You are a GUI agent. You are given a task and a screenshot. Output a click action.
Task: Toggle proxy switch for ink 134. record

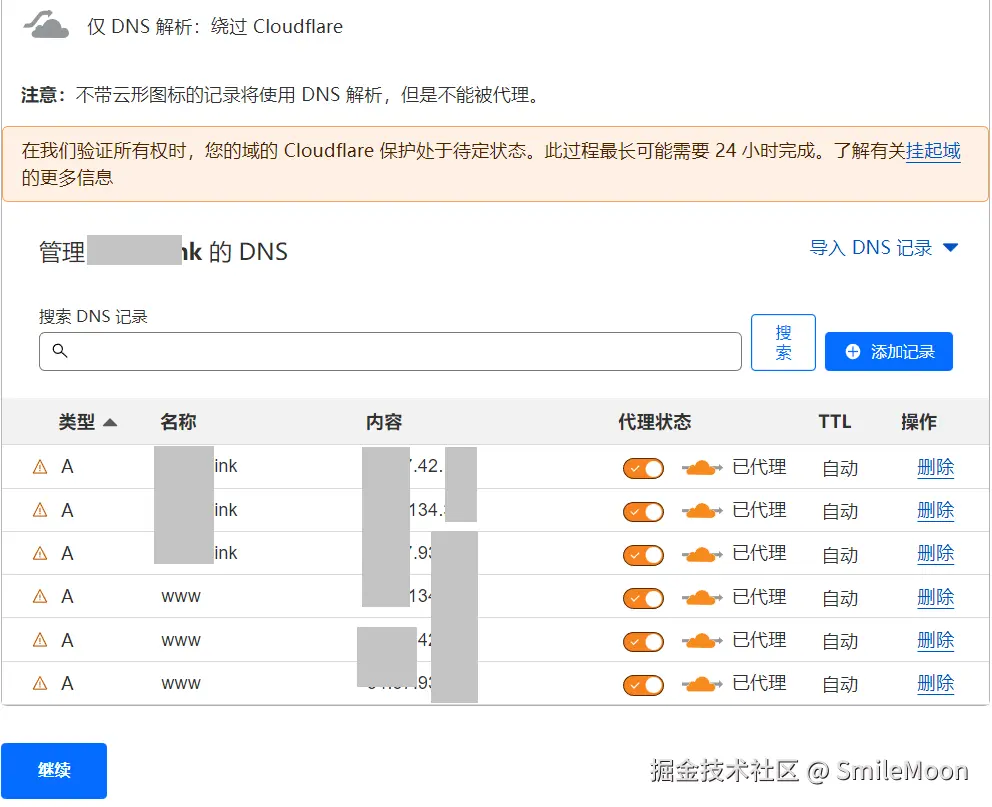point(643,512)
